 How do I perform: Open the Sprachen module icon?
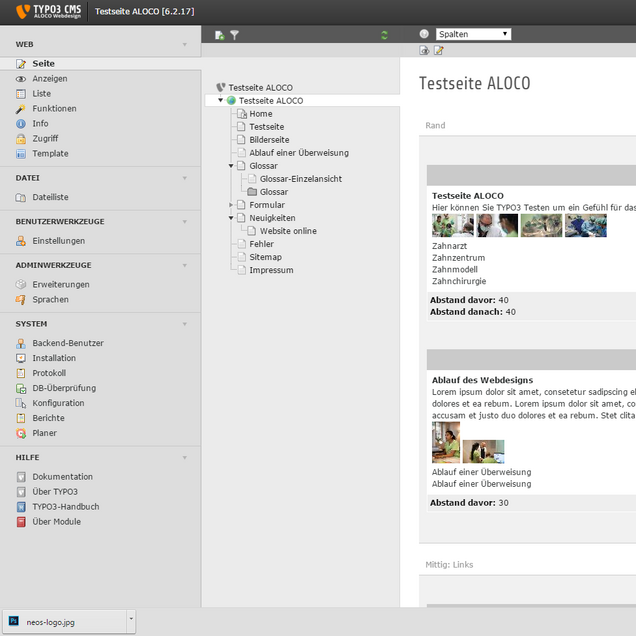pos(21,299)
